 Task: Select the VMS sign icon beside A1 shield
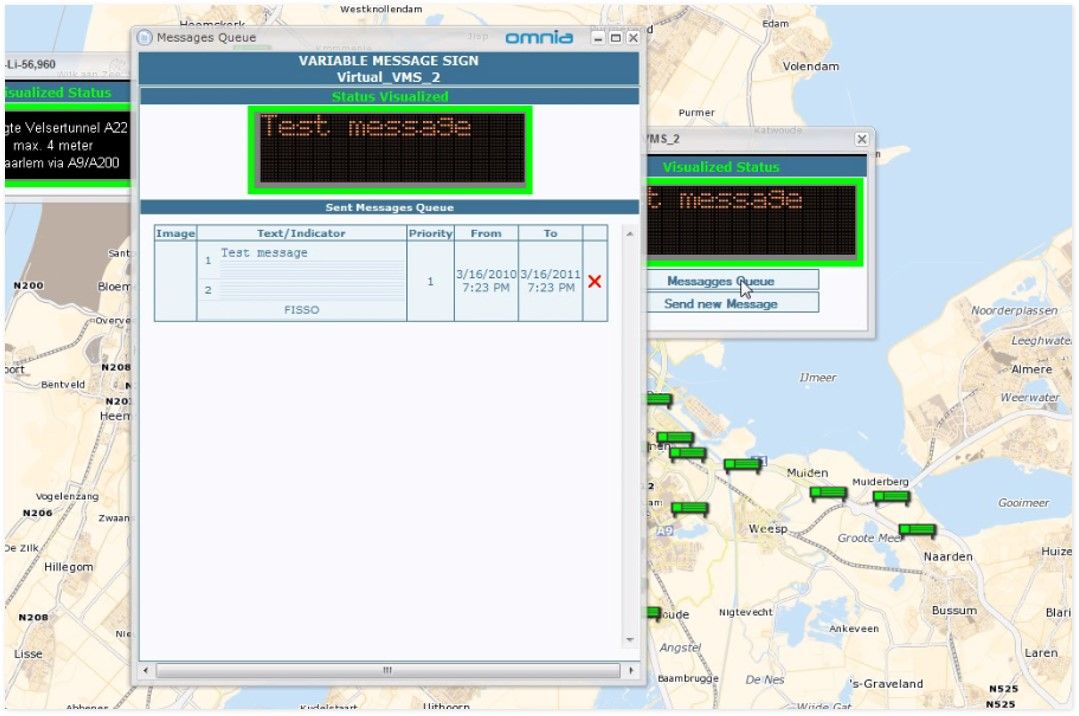743,465
